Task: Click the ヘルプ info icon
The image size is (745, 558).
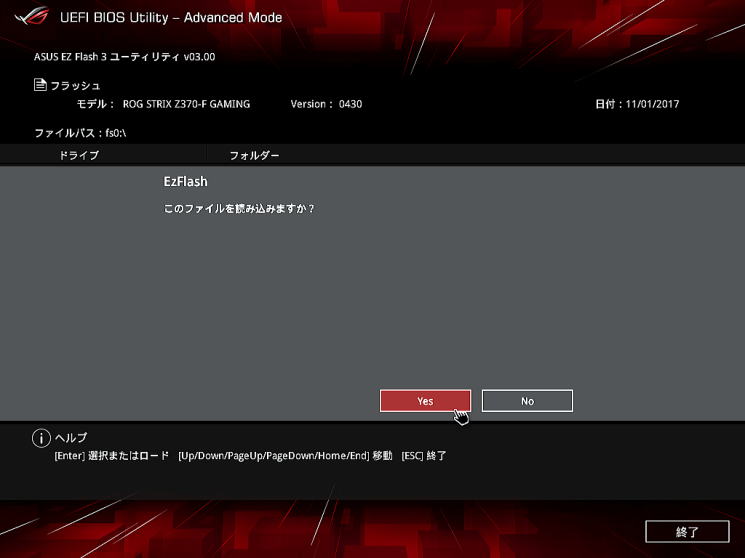Action: tap(41, 438)
